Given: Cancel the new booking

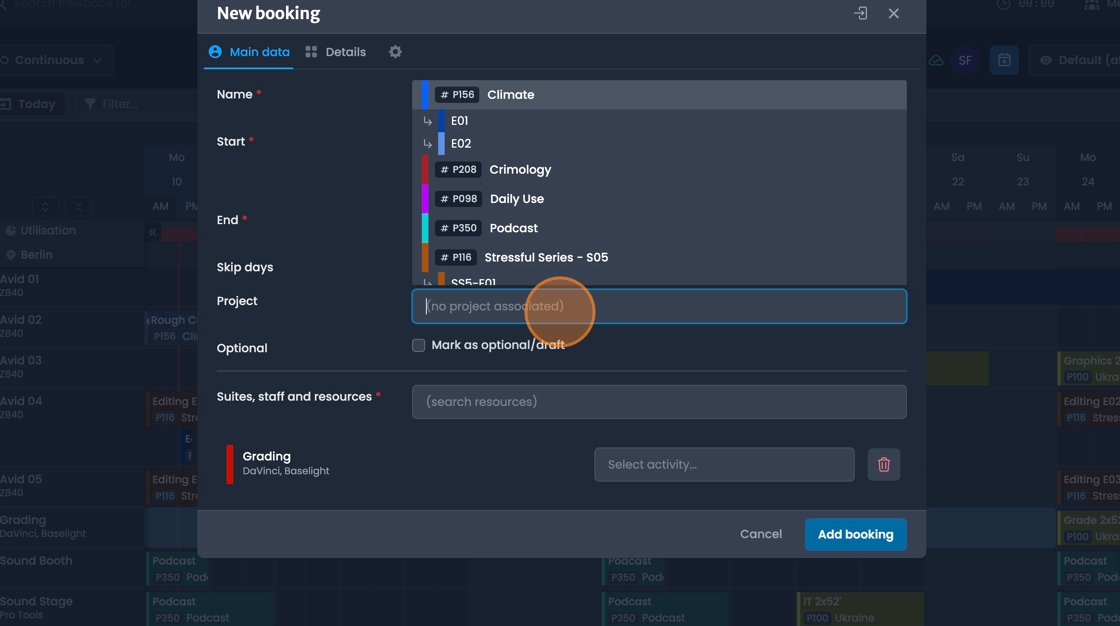Looking at the screenshot, I should point(761,534).
